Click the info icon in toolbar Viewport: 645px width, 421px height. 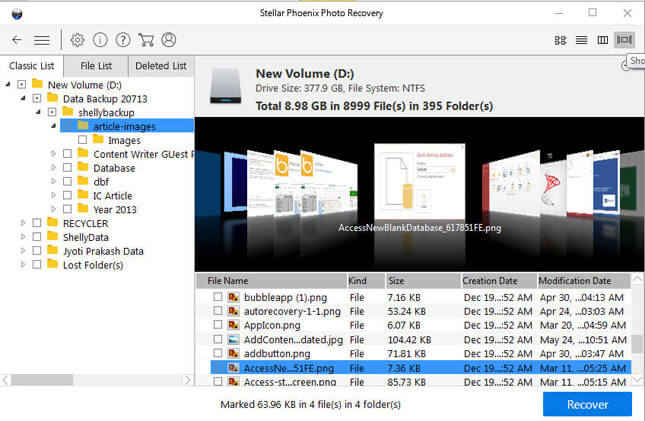pyautogui.click(x=100, y=40)
